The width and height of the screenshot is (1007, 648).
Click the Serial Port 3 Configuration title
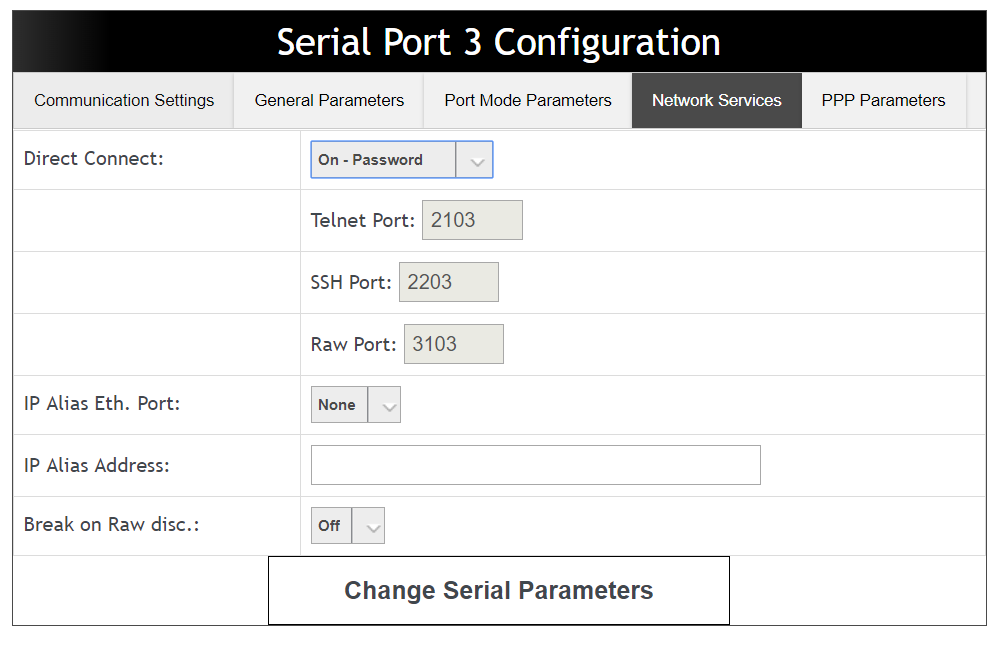[499, 42]
